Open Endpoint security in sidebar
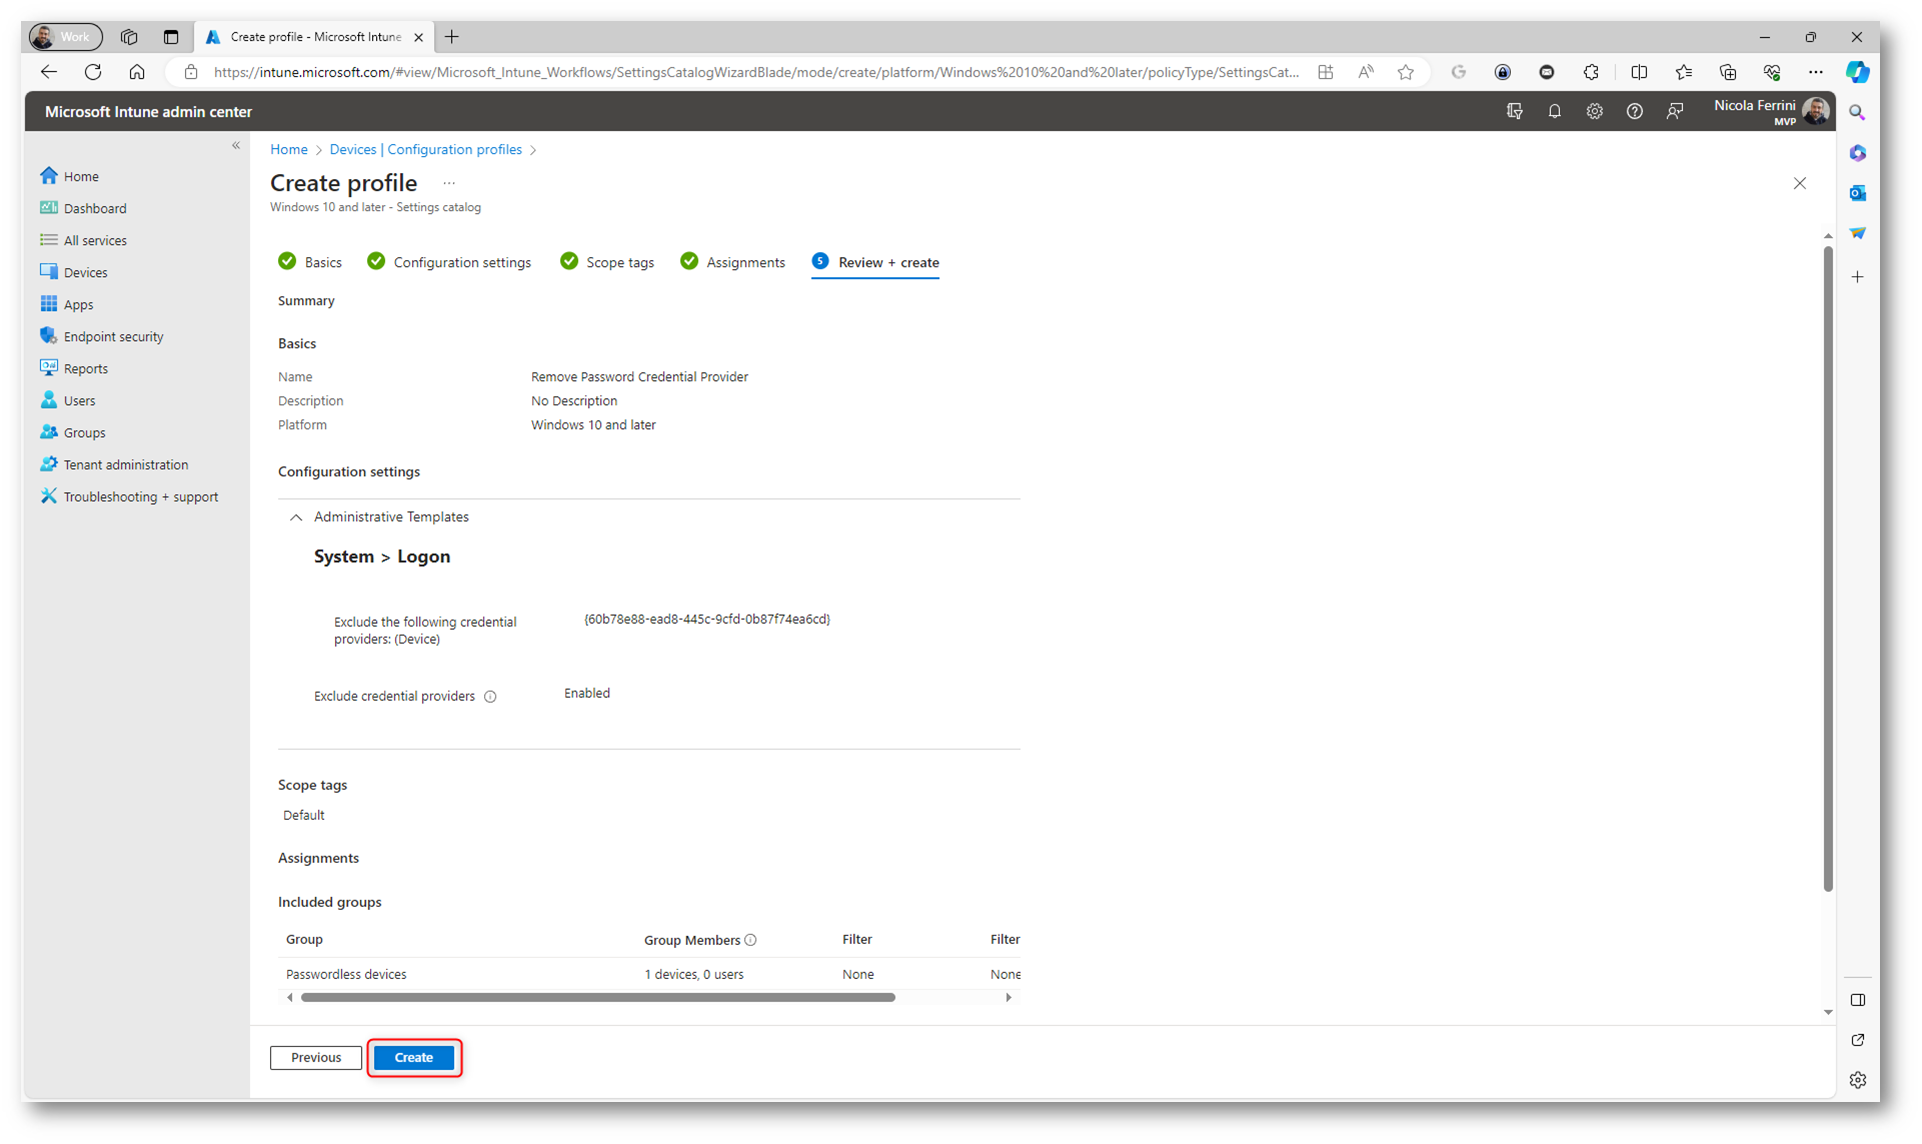Screen dimensions: 1922x1144 (x=113, y=337)
